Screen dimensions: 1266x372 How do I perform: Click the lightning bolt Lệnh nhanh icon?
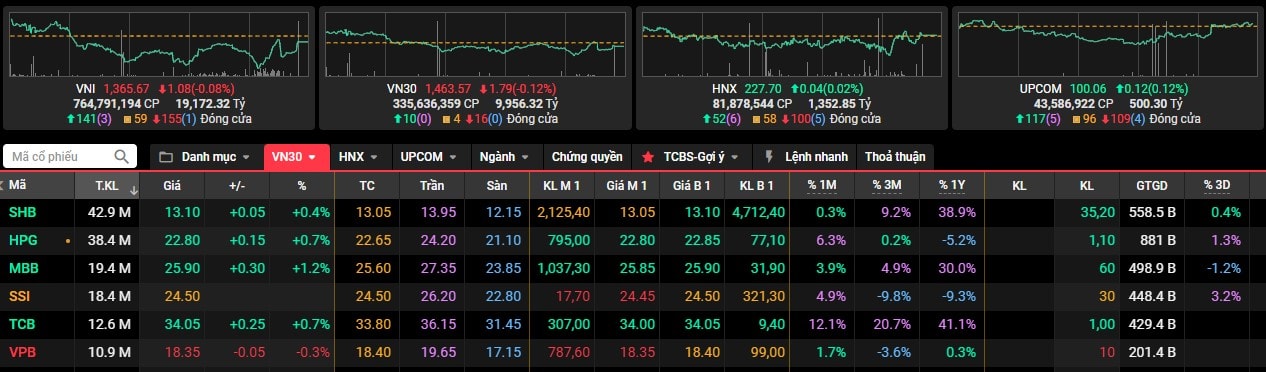click(769, 157)
